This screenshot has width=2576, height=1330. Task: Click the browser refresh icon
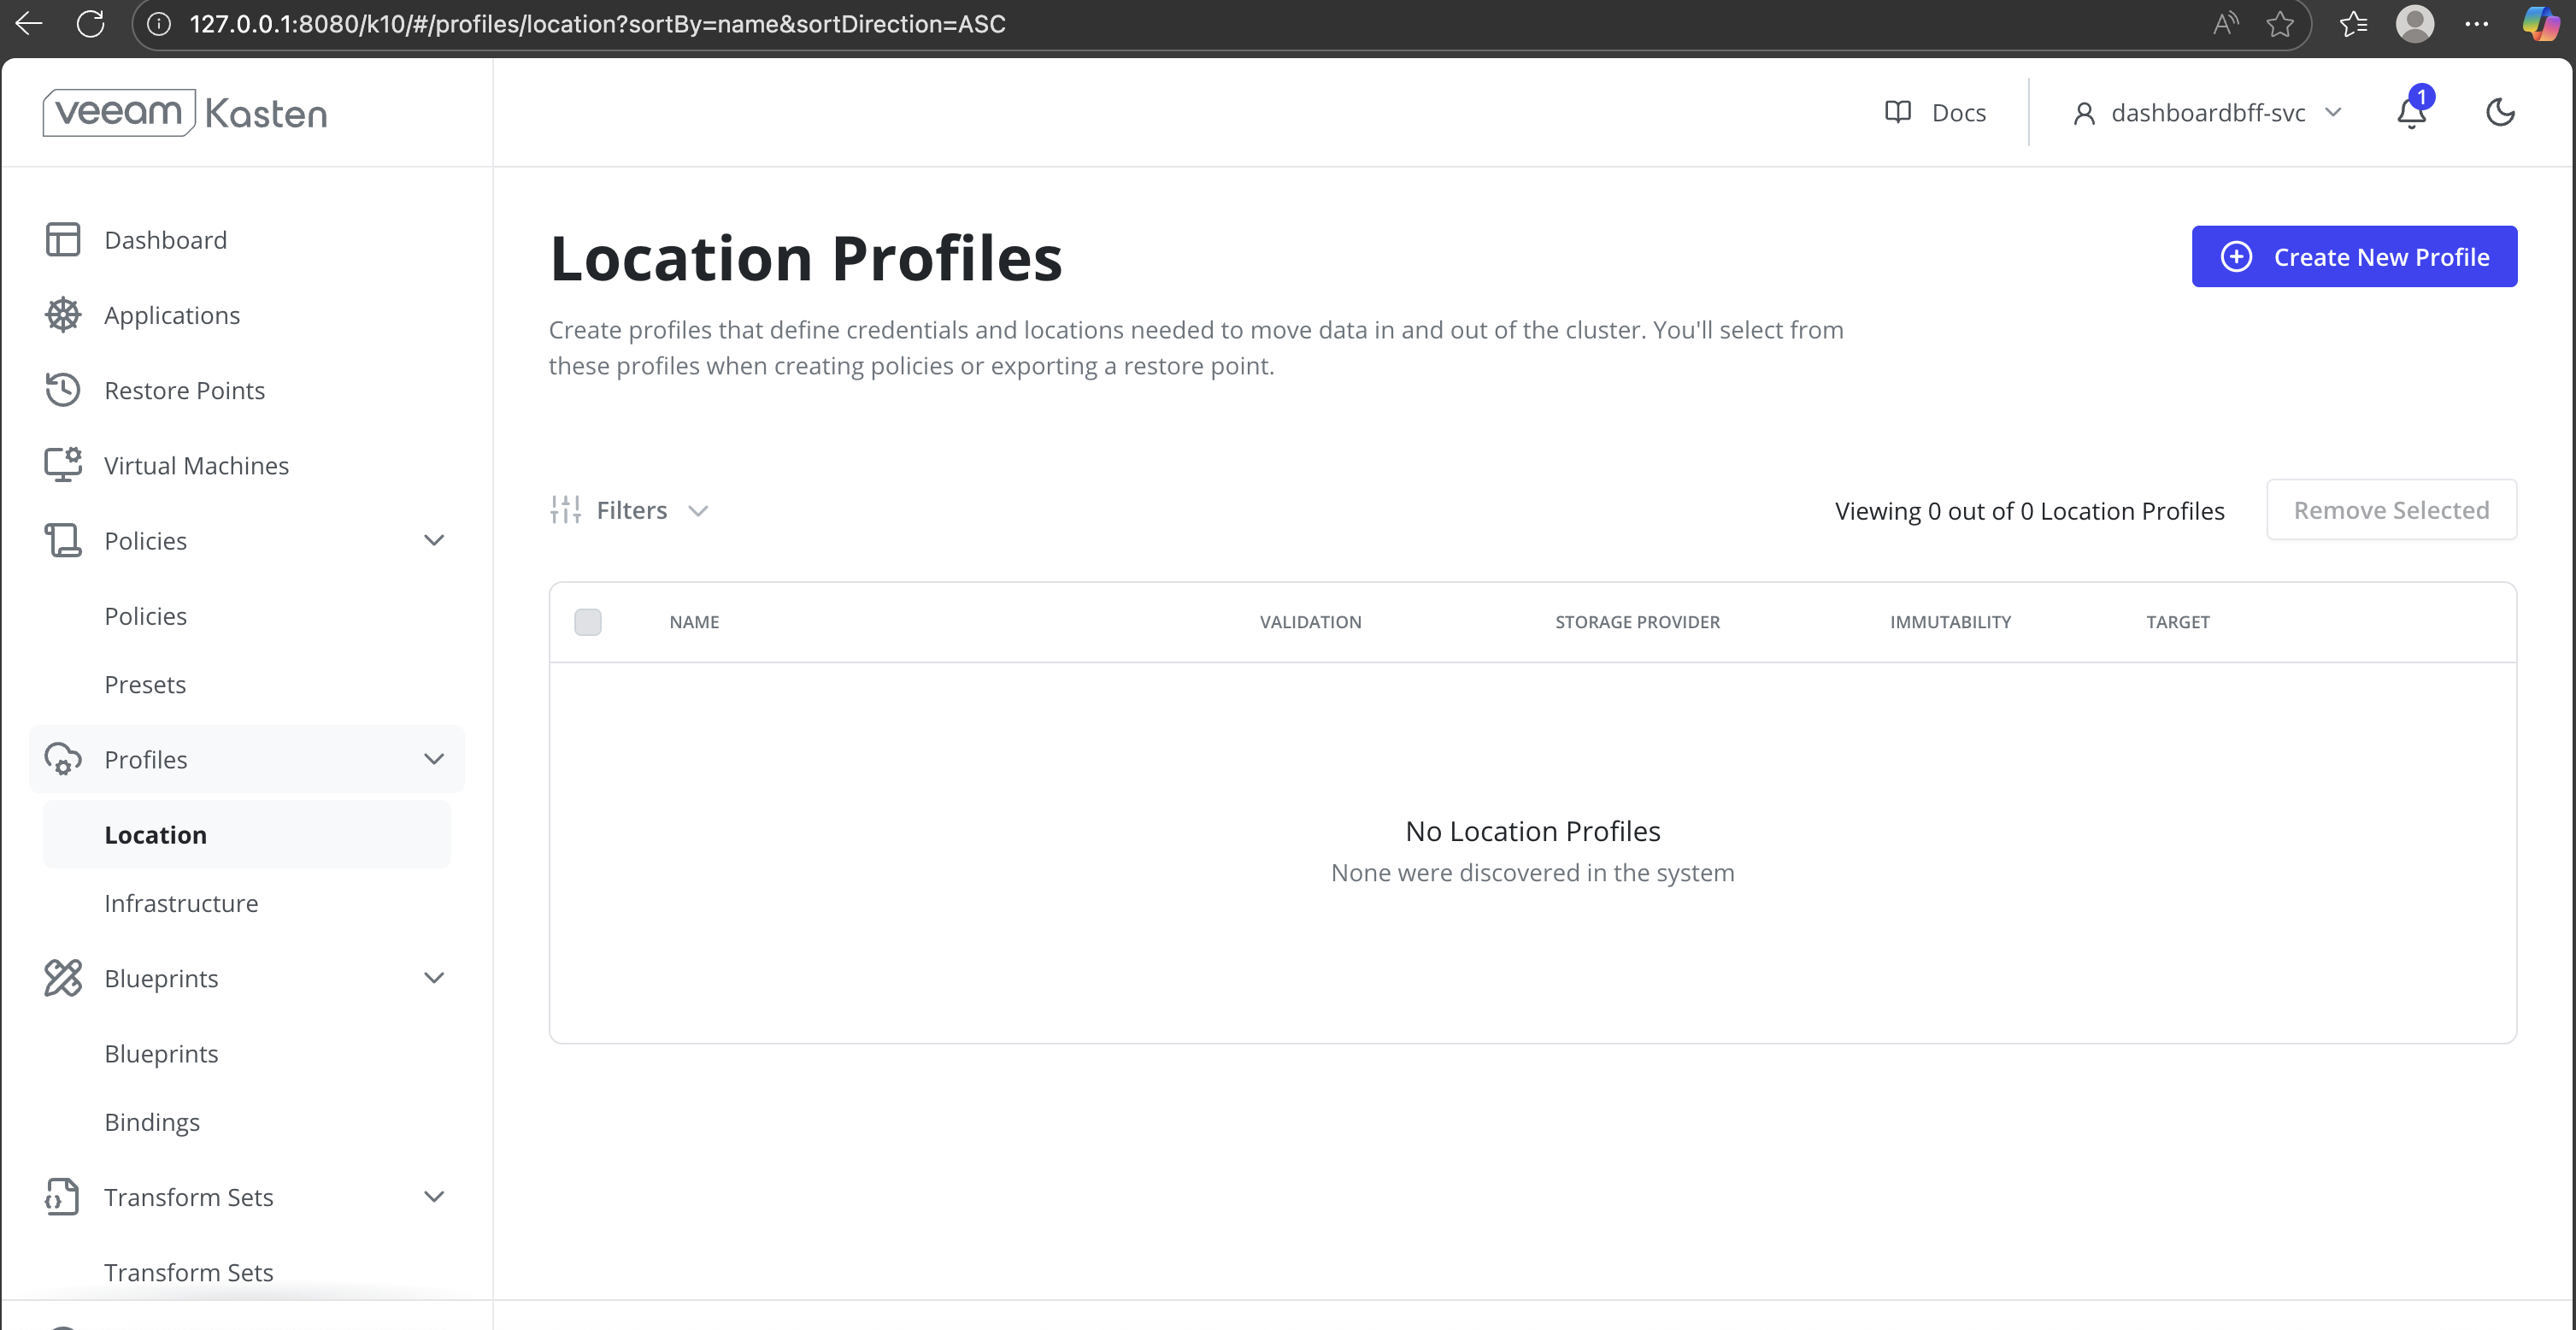click(90, 24)
